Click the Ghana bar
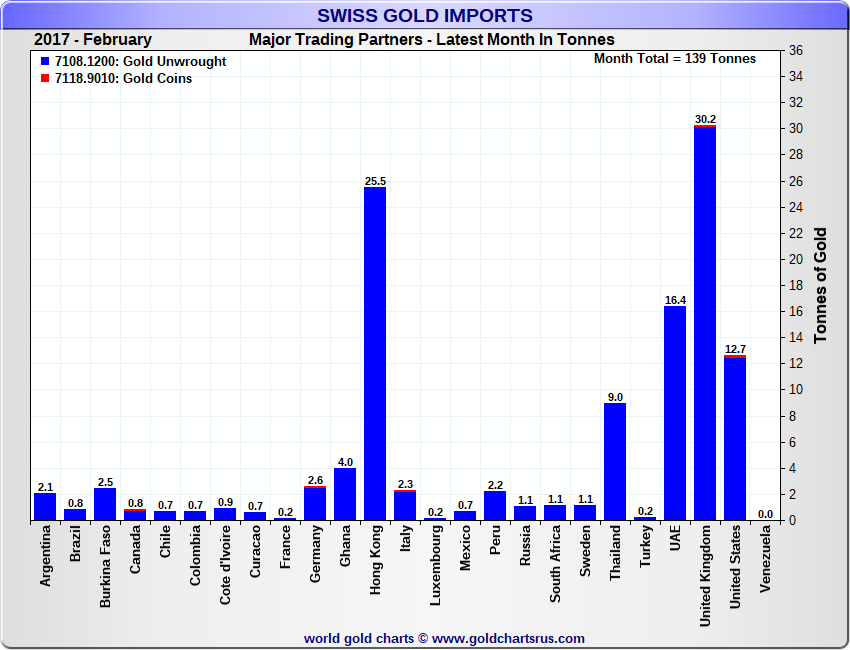This screenshot has width=850, height=650. (345, 494)
